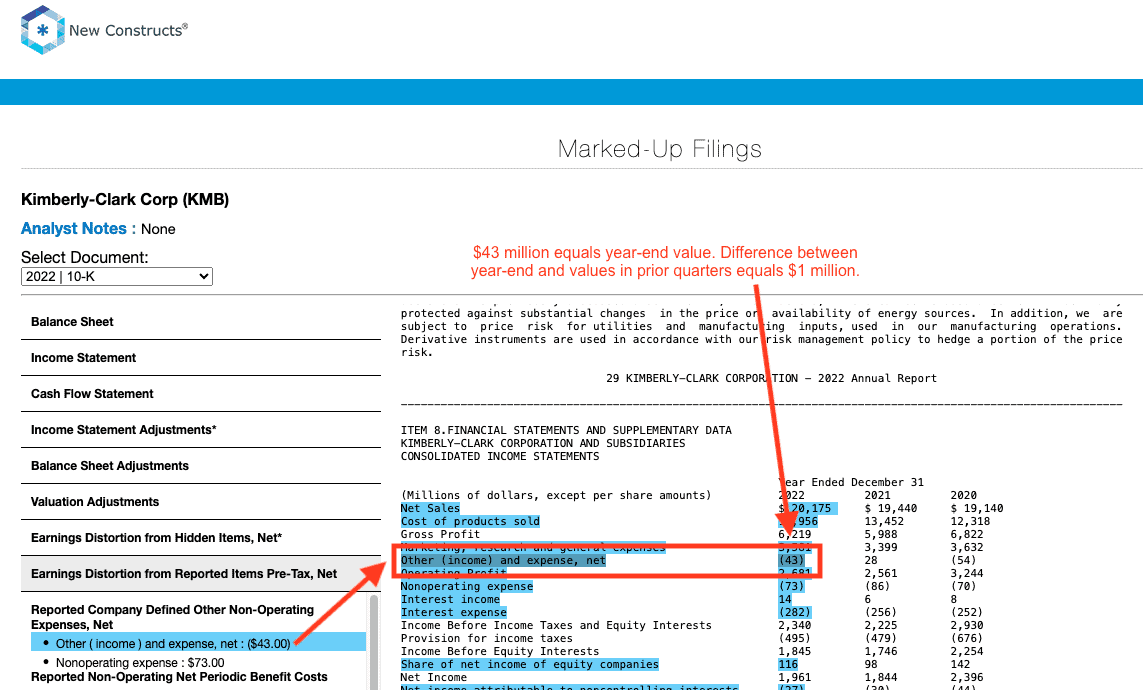Click the "Gross Profit" line label

point(440,535)
